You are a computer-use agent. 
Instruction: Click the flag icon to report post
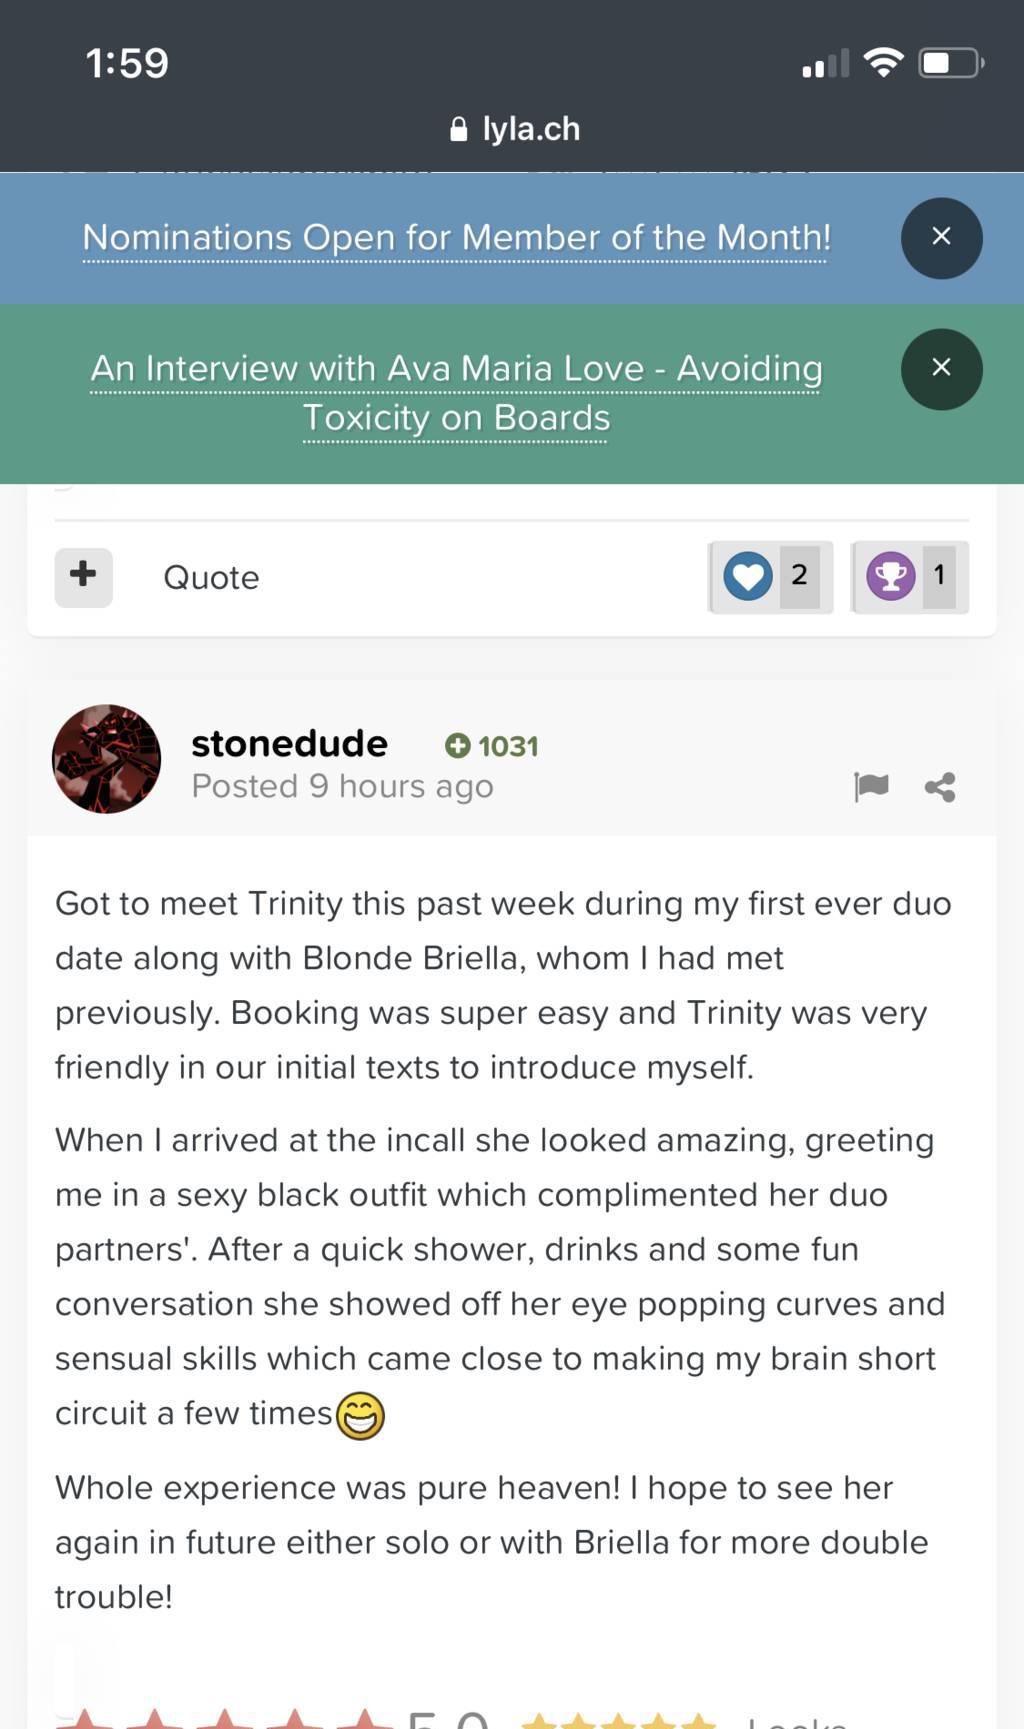click(871, 787)
